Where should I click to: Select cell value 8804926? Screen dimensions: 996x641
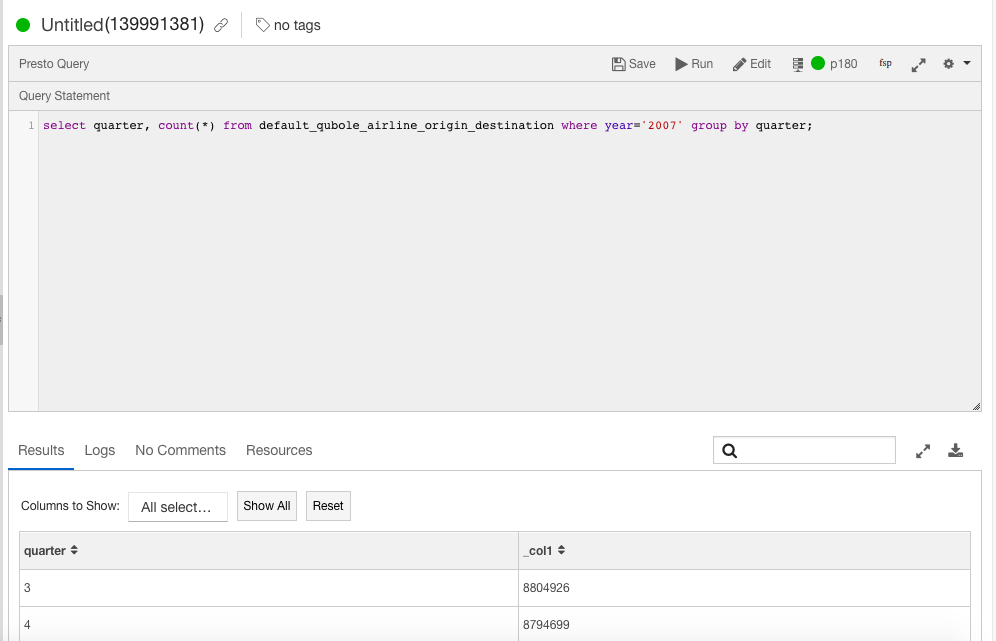coord(546,588)
